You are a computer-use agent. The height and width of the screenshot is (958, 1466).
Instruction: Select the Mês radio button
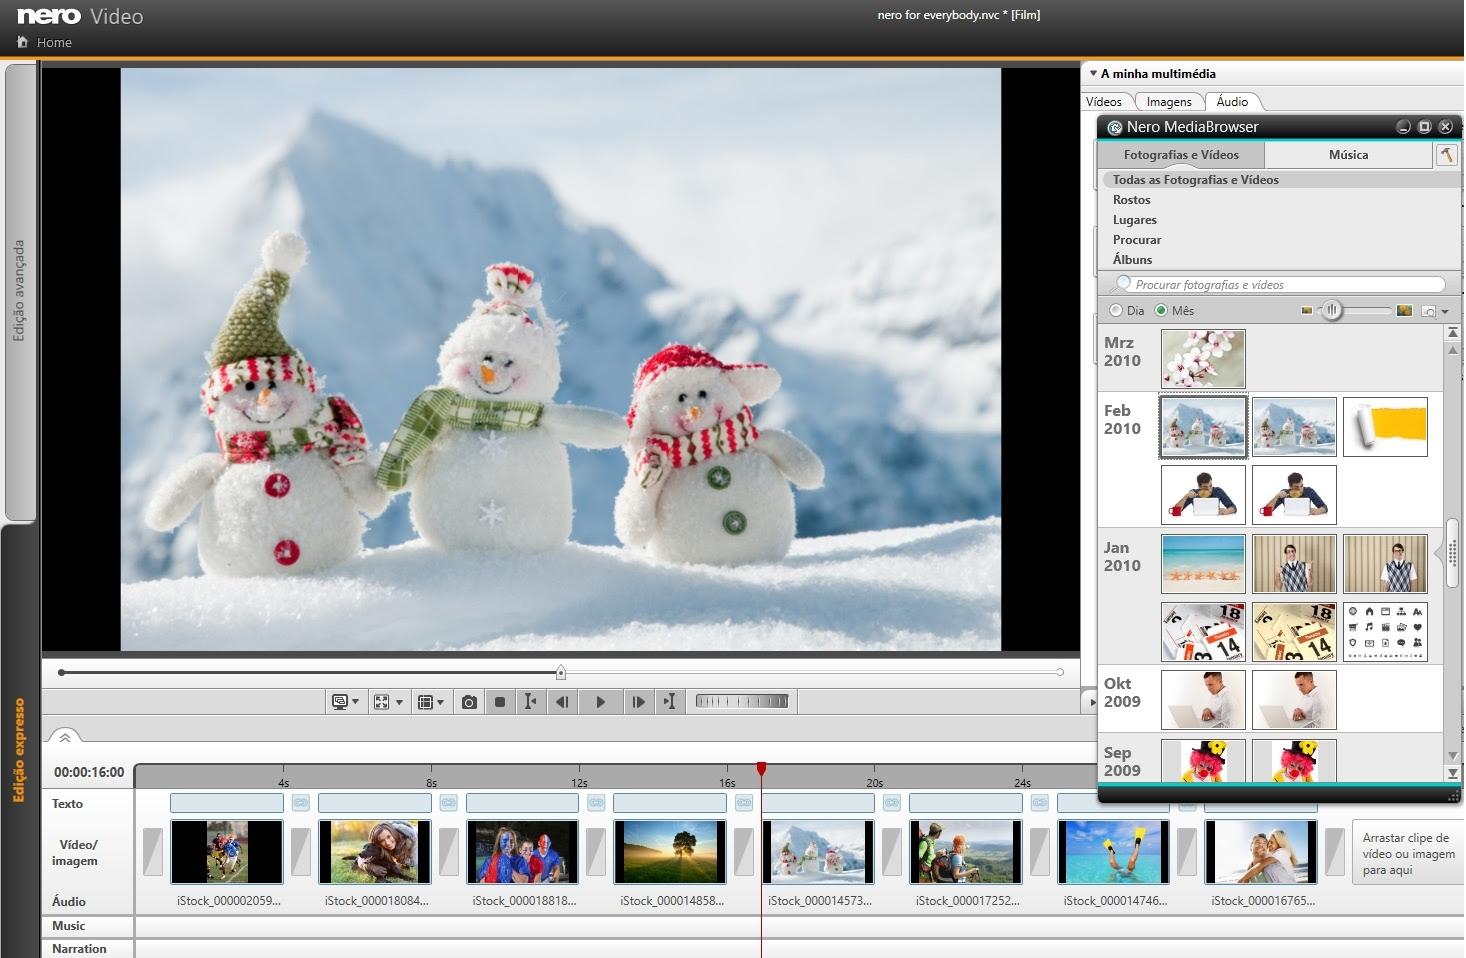click(1161, 311)
